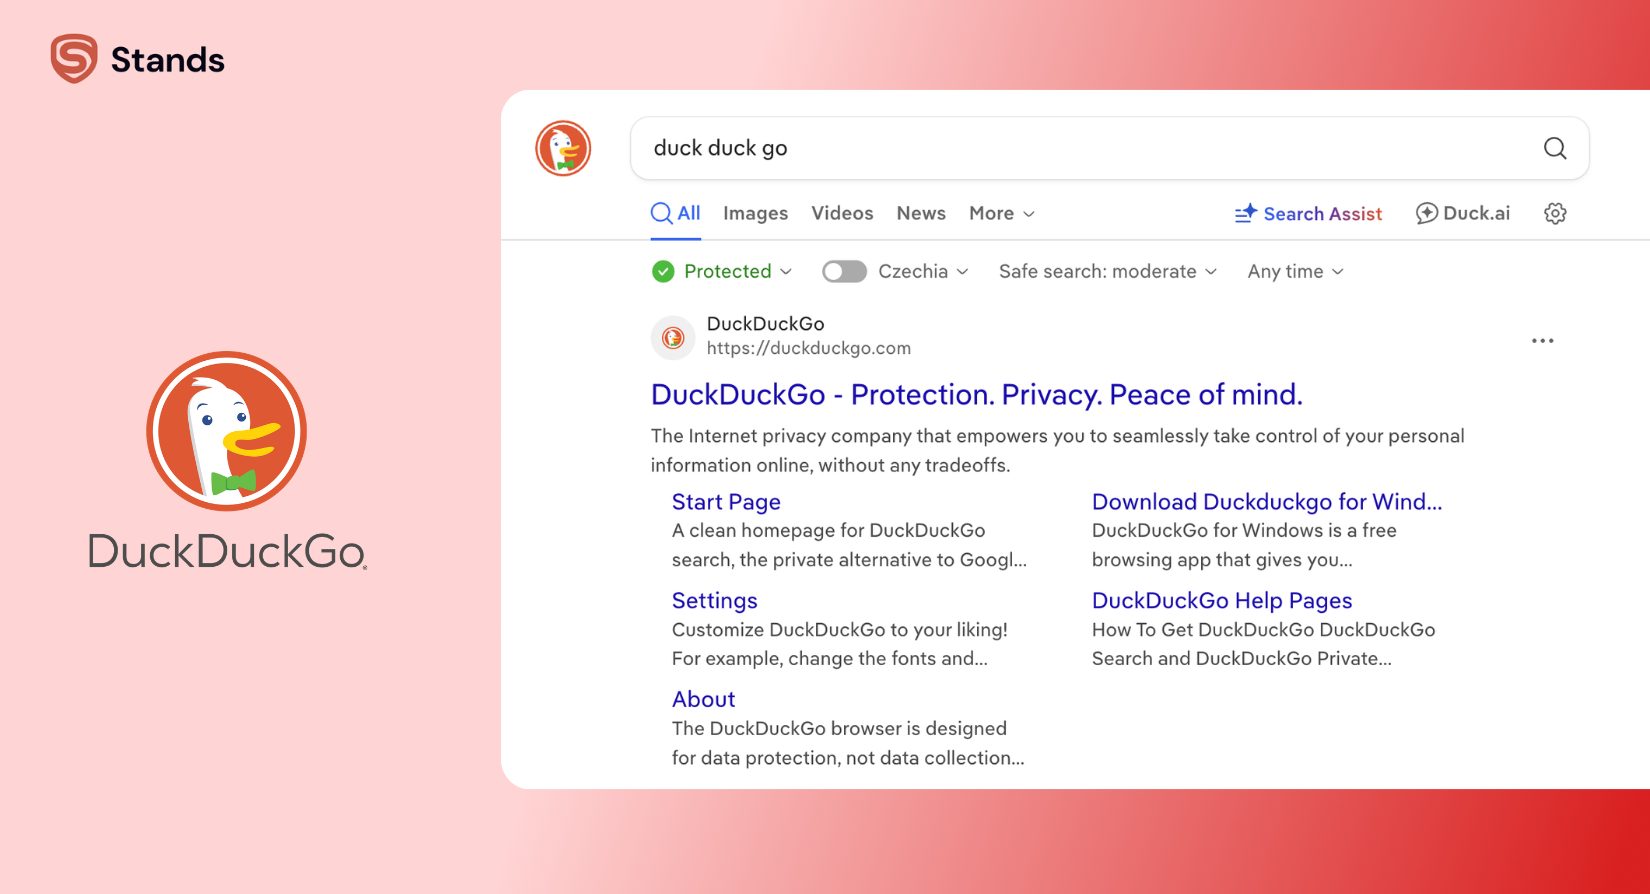Open the About sitelink

coord(703,700)
